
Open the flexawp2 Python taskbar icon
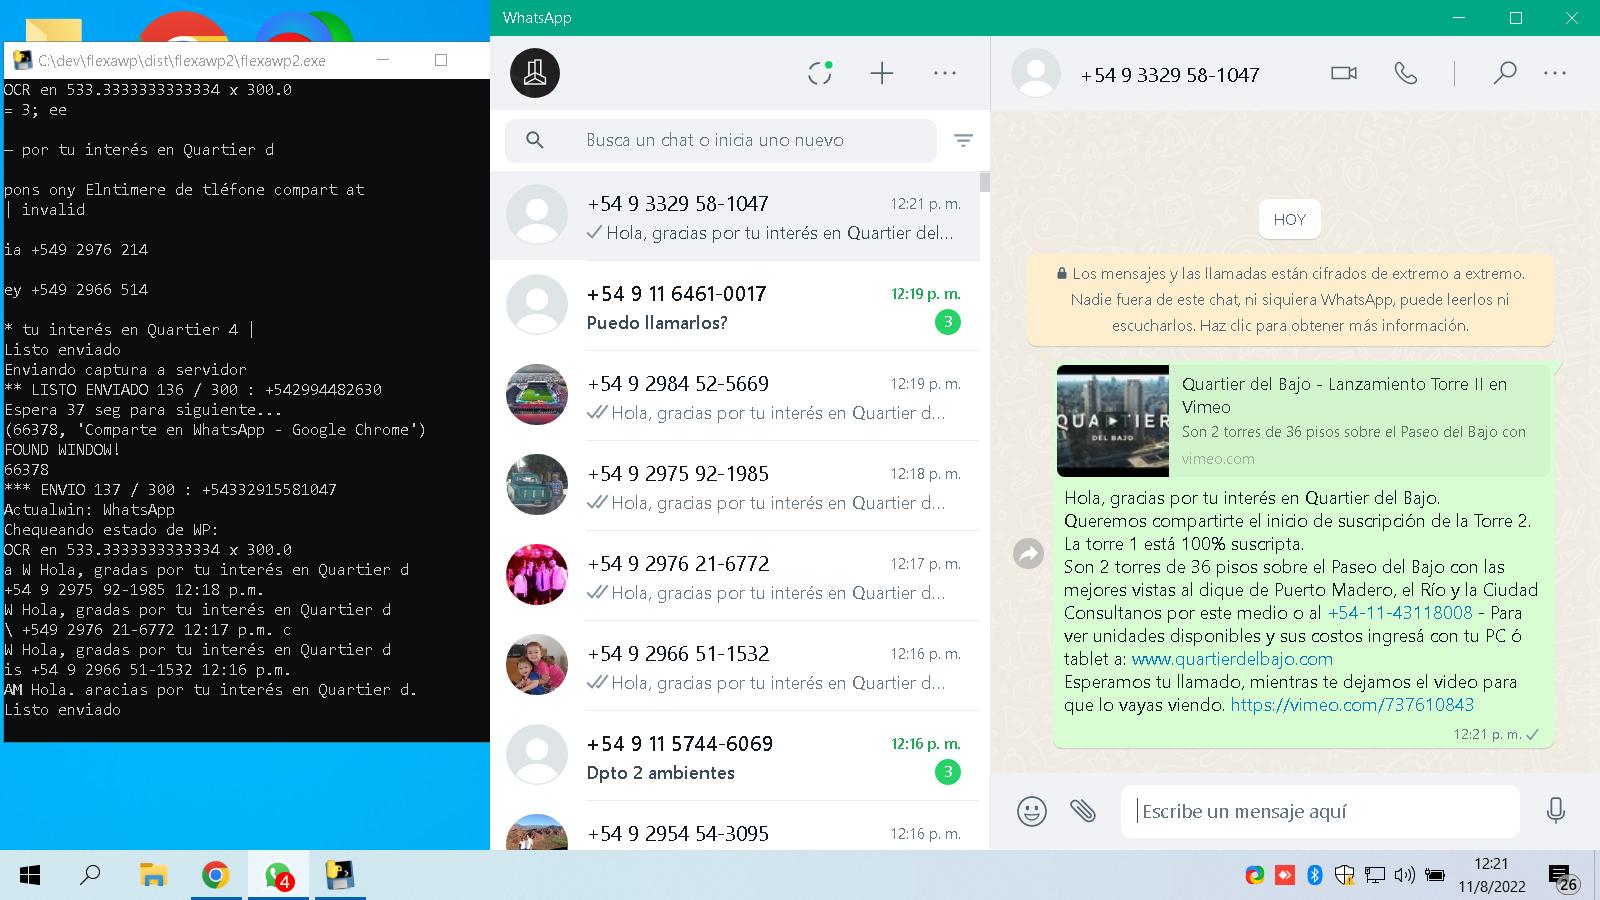[x=340, y=876]
